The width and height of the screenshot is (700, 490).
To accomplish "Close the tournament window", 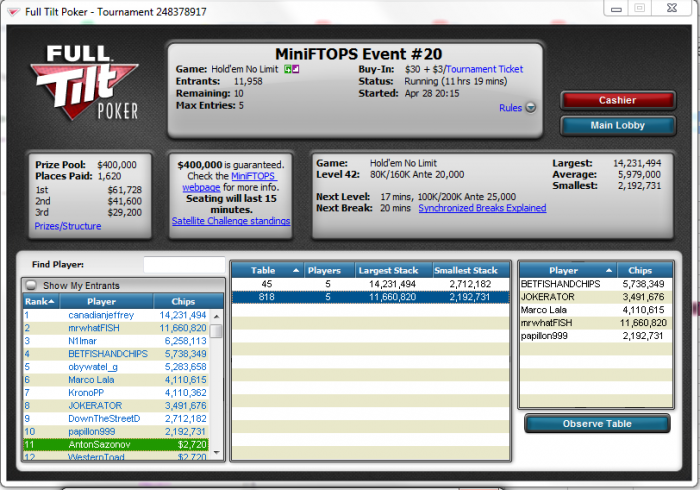I will point(672,8).
